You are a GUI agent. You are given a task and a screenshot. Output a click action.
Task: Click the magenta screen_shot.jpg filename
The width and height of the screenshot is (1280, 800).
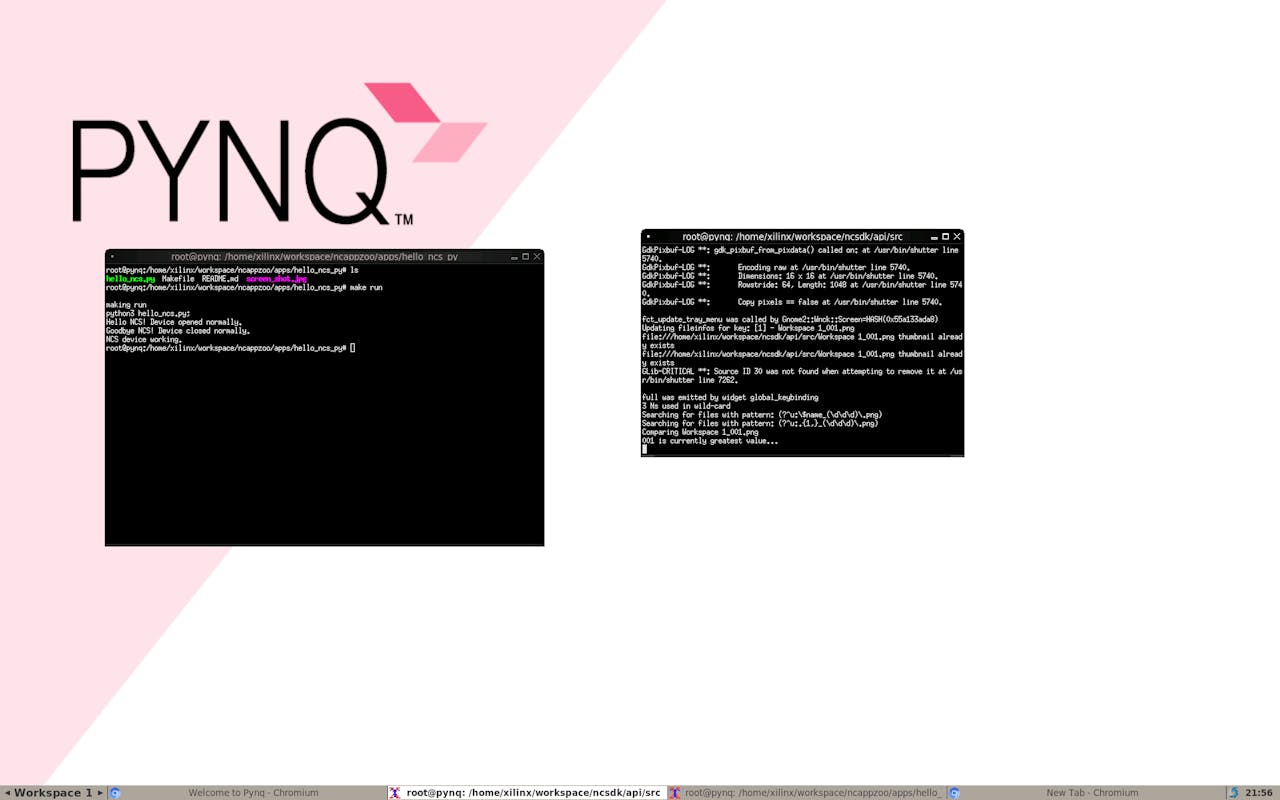pos(276,279)
